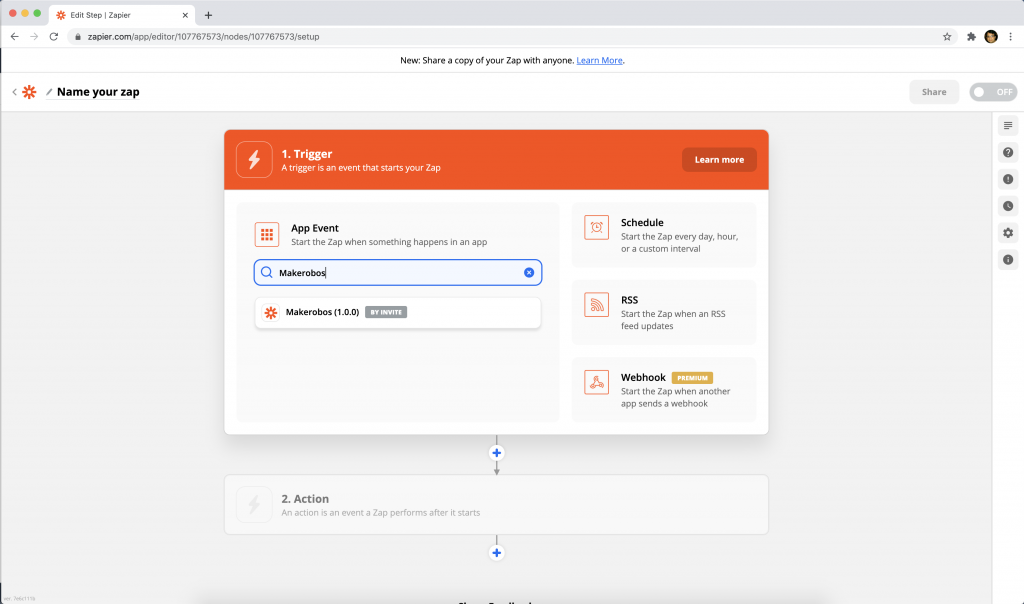Go back in browser history
This screenshot has height=604, width=1024.
(14, 37)
